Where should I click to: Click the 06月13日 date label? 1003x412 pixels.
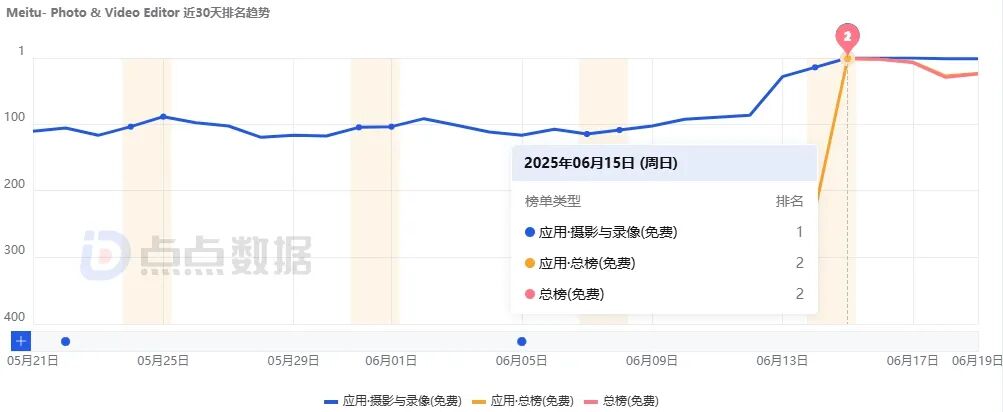tap(782, 361)
